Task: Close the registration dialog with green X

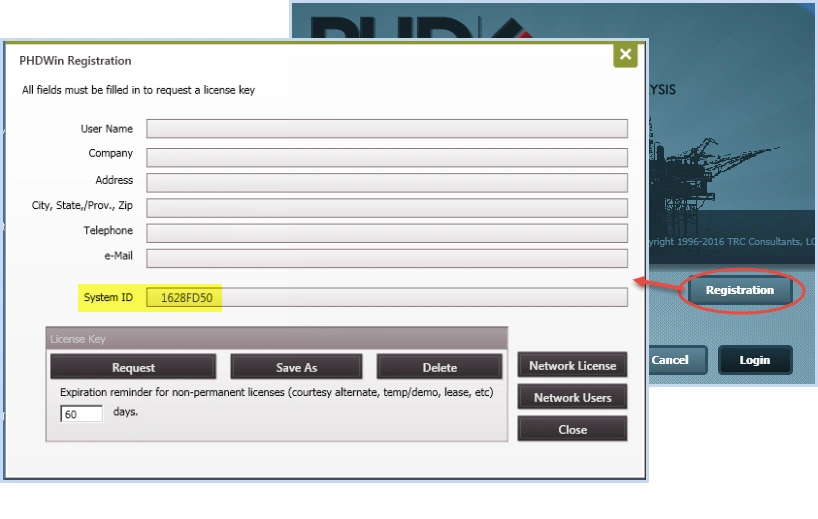Action: 625,55
